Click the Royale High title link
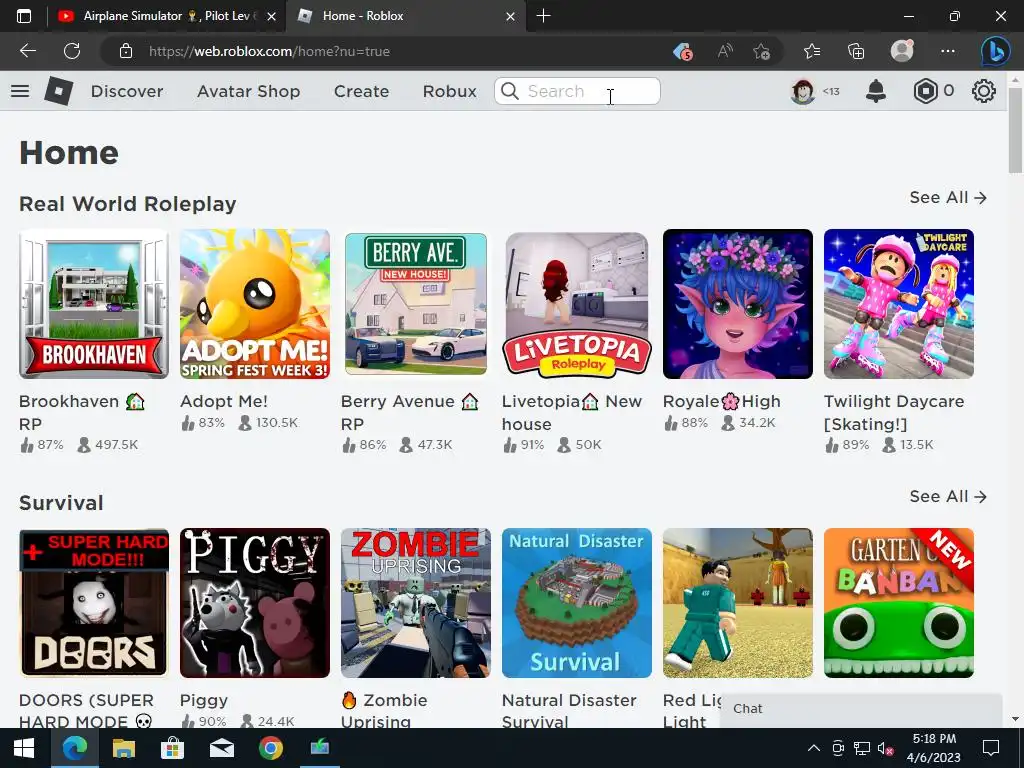The image size is (1024, 768). point(722,401)
